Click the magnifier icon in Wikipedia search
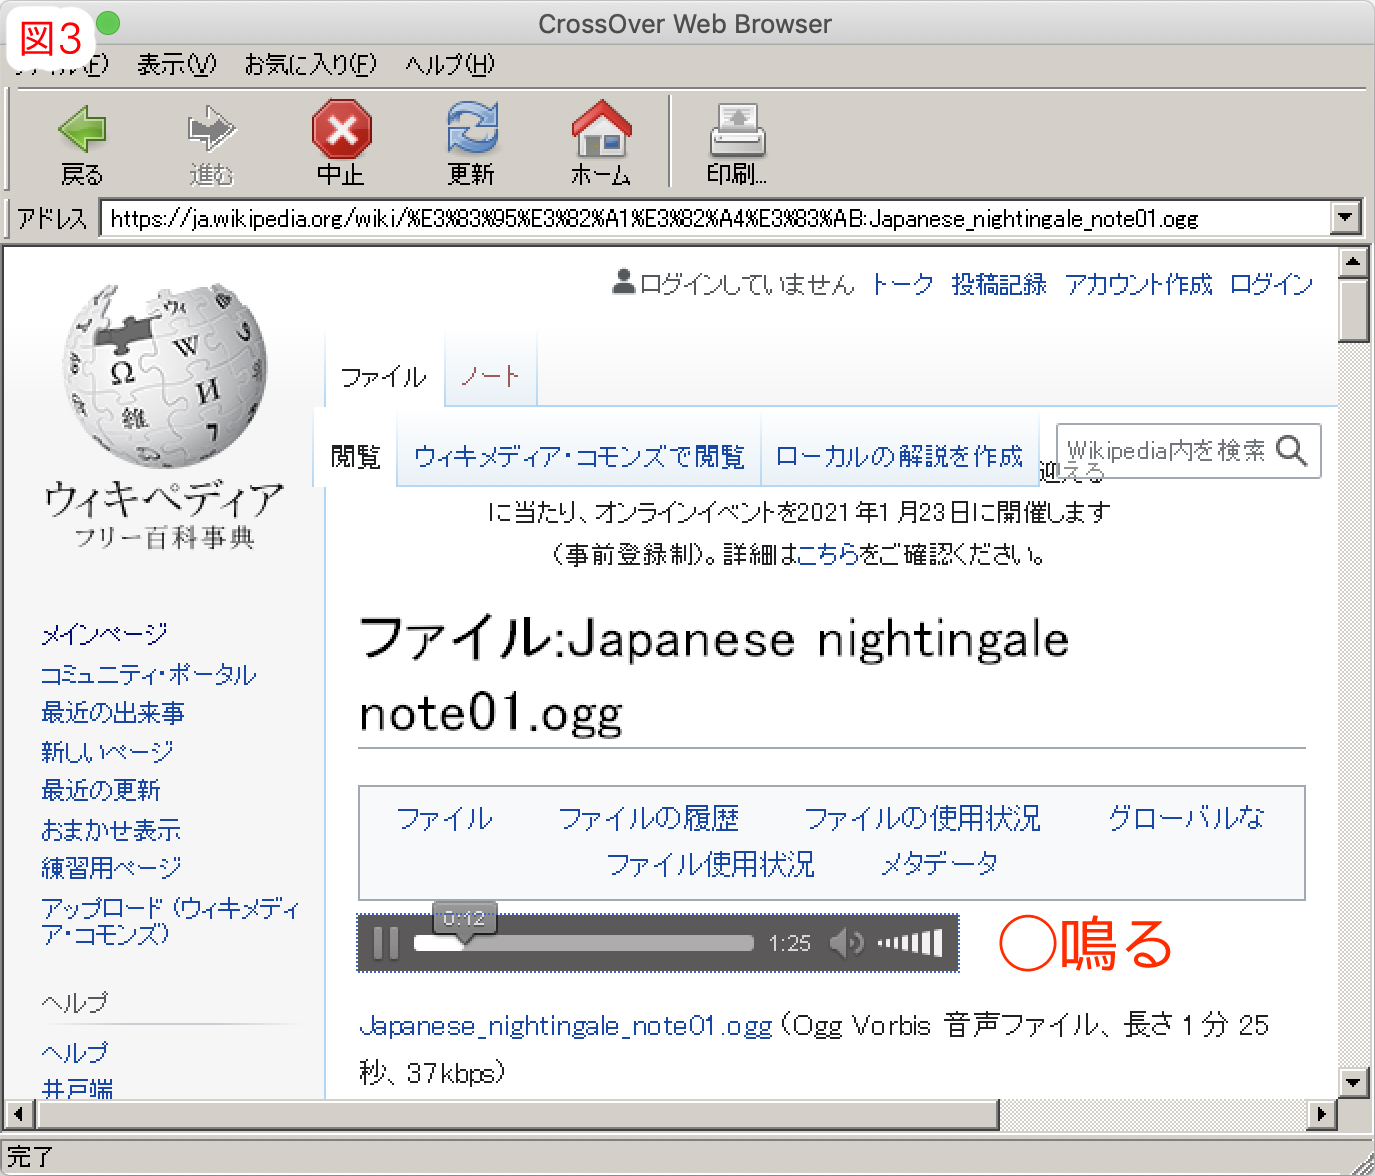 pos(1292,451)
